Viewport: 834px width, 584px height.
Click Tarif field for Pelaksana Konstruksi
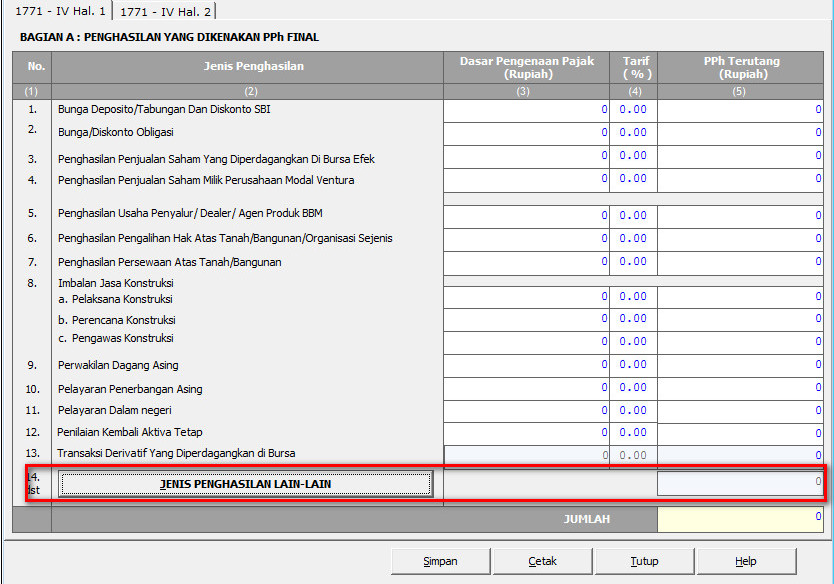tap(633, 297)
